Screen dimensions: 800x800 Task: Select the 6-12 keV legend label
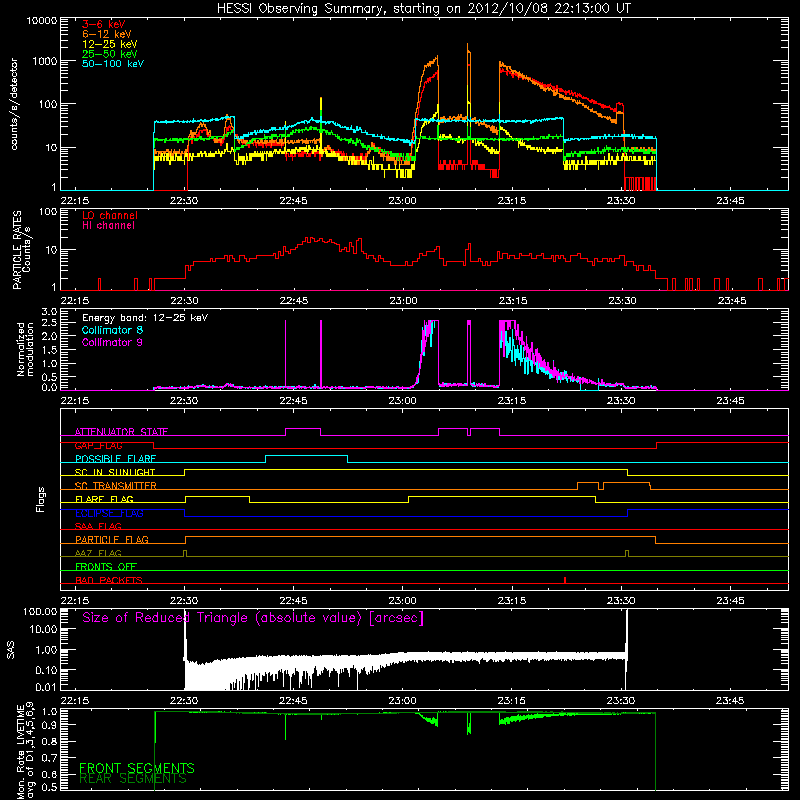pos(107,34)
